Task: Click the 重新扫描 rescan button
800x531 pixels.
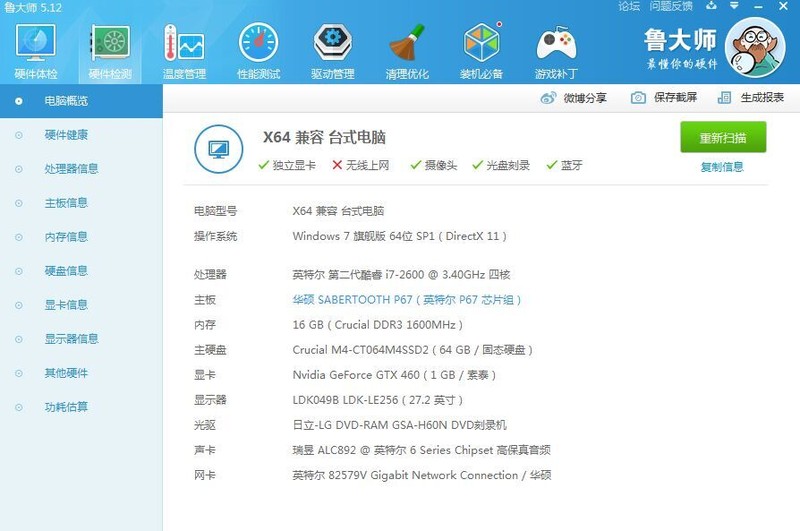Action: pyautogui.click(x=723, y=137)
